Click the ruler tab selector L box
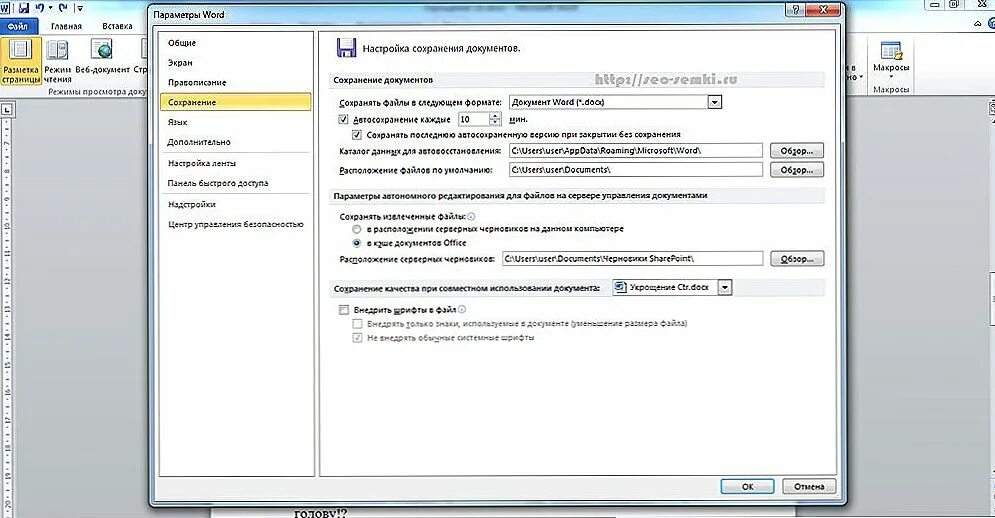This screenshot has width=995, height=518. coord(7,110)
